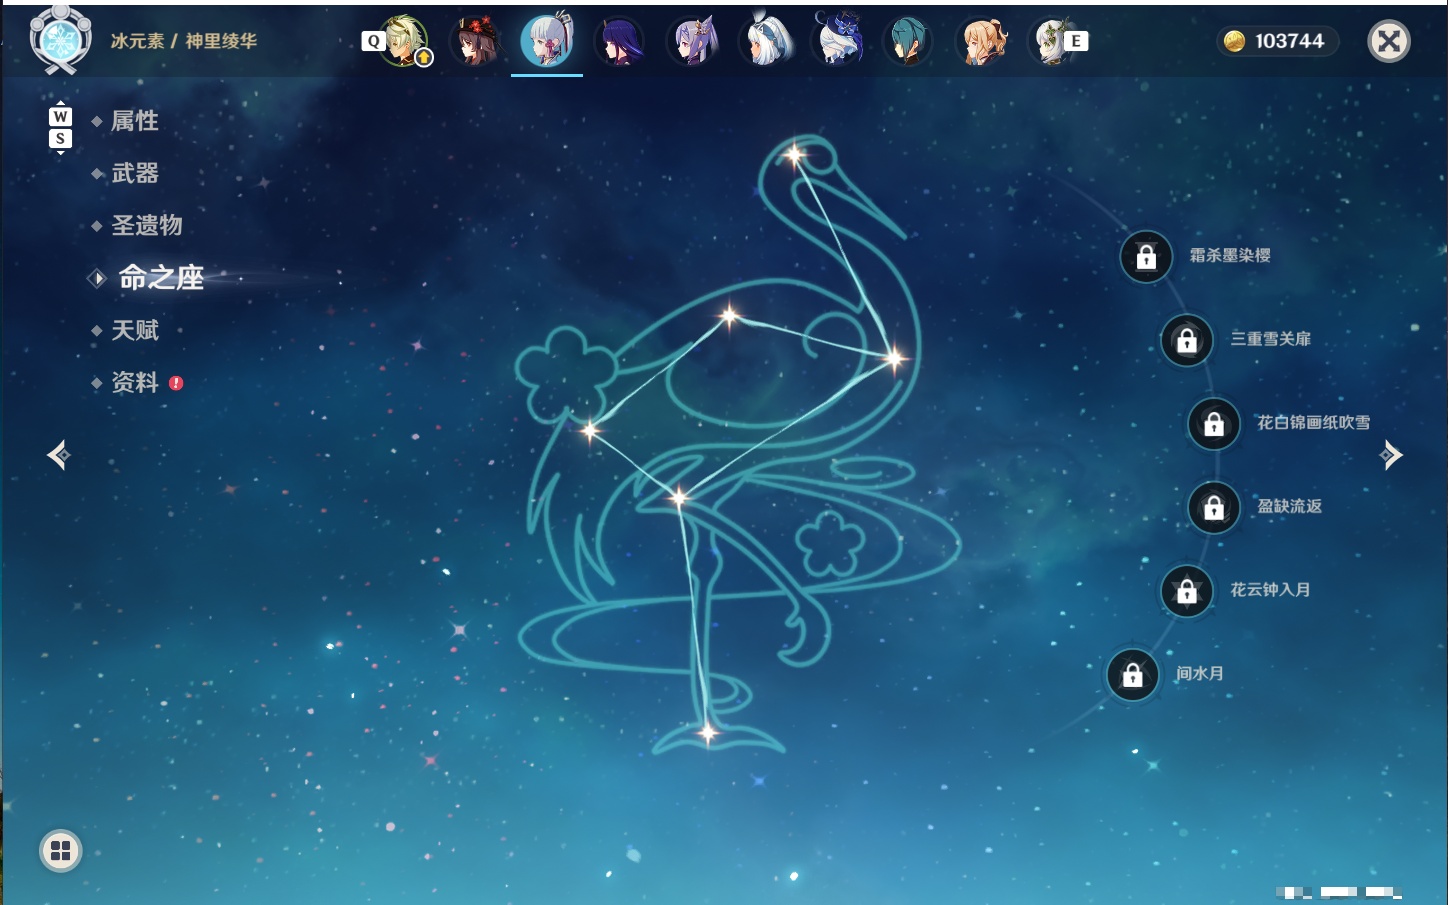
Task: Select the blonde character portrait beside Q
Action: tap(404, 41)
